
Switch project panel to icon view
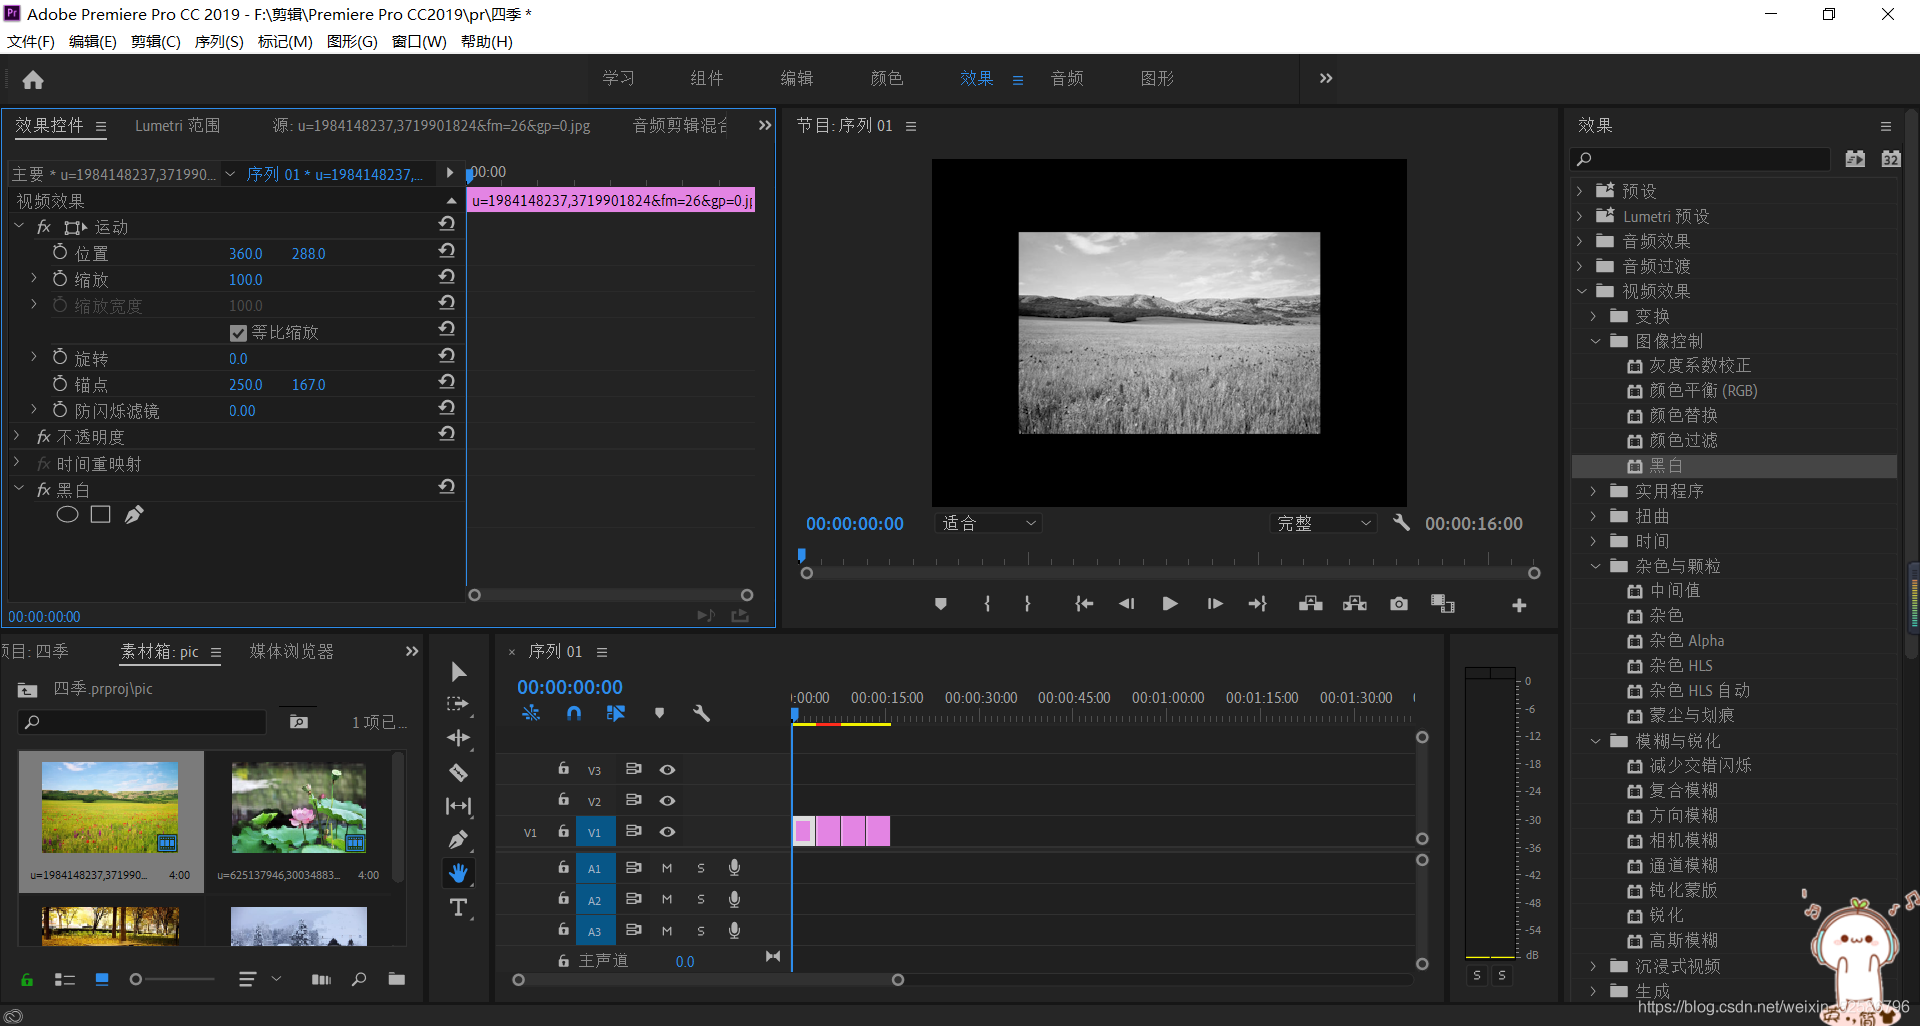(102, 979)
